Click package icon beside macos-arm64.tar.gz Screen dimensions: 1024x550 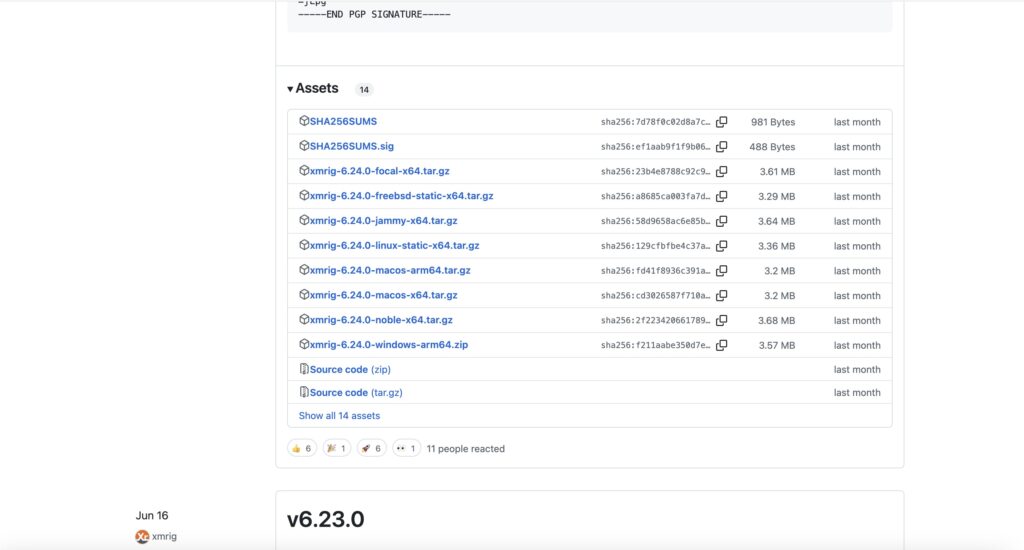(304, 270)
